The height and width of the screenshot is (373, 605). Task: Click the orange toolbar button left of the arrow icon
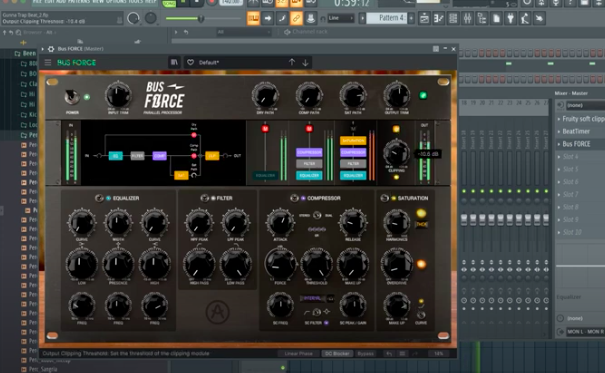253,18
